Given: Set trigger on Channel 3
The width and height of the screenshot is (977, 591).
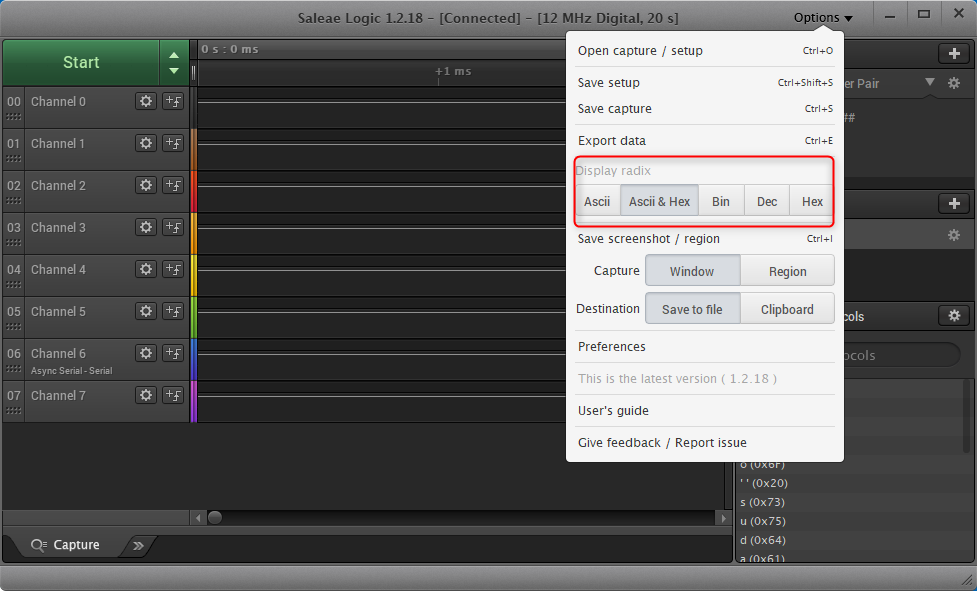Looking at the screenshot, I should point(173,227).
